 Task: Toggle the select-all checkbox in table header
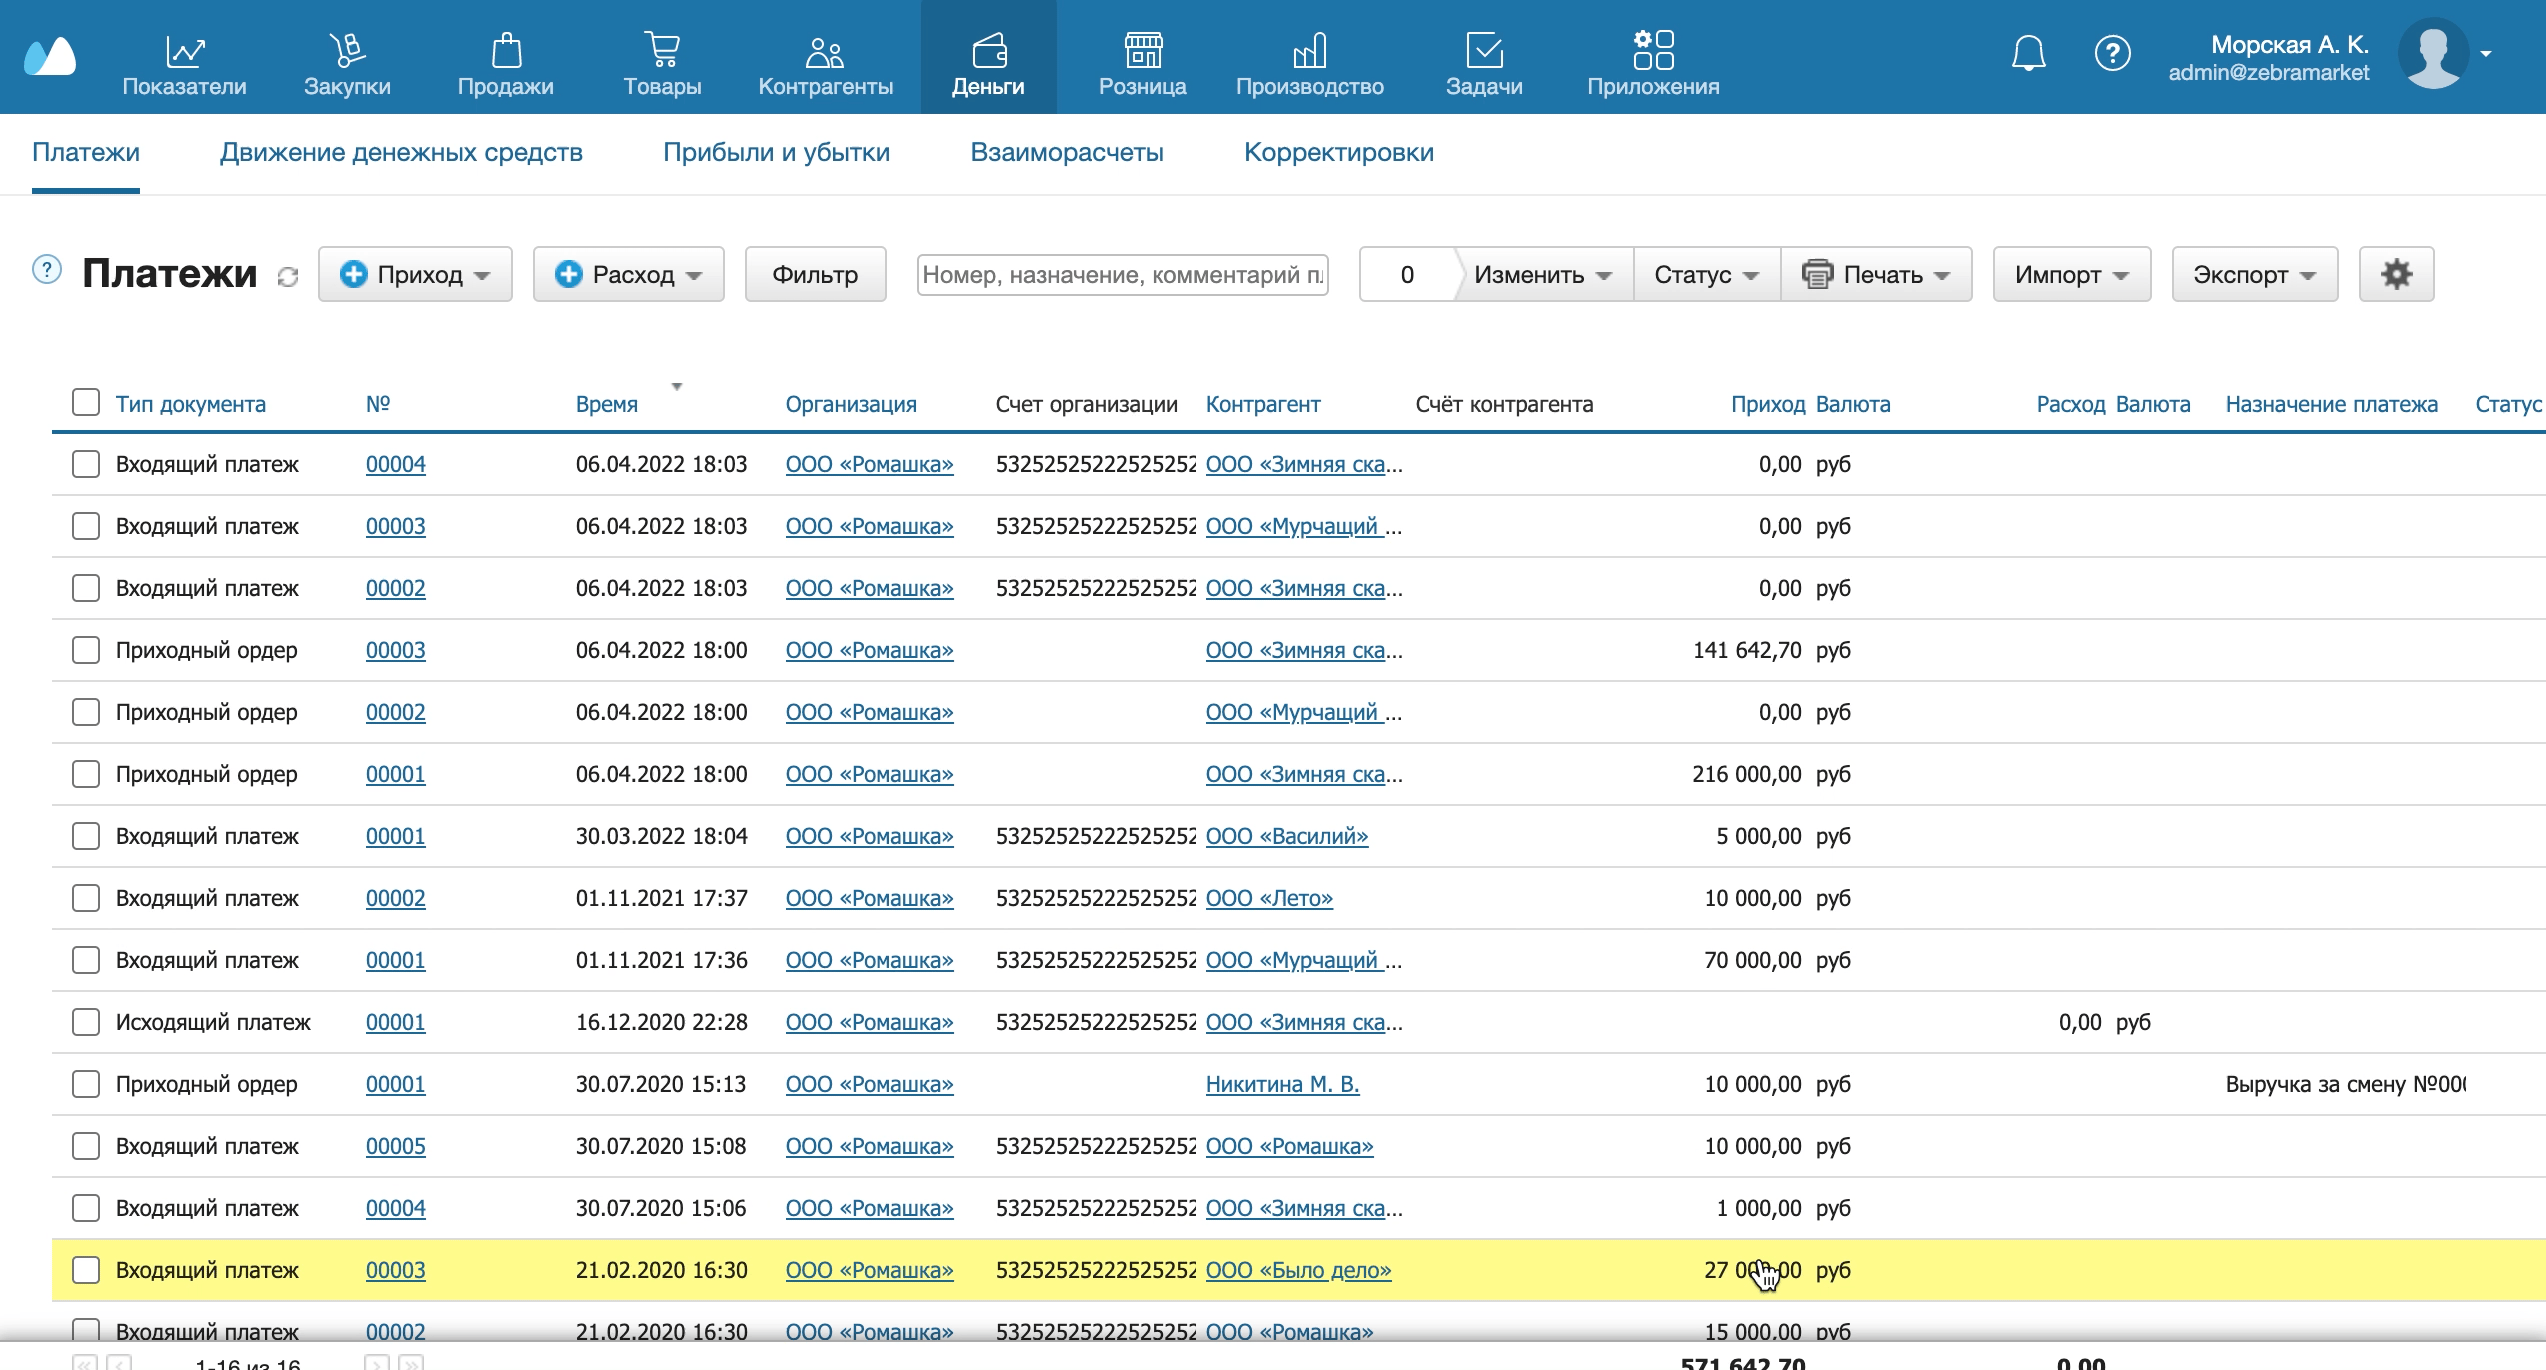point(86,403)
